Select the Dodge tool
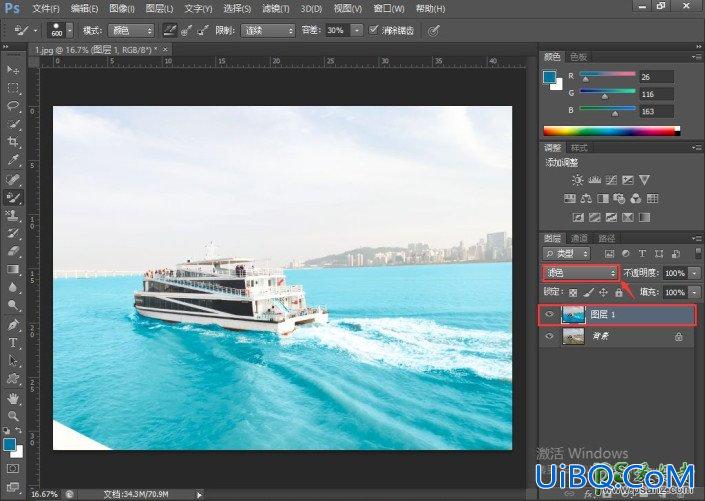The height and width of the screenshot is (501, 705). coord(13,305)
